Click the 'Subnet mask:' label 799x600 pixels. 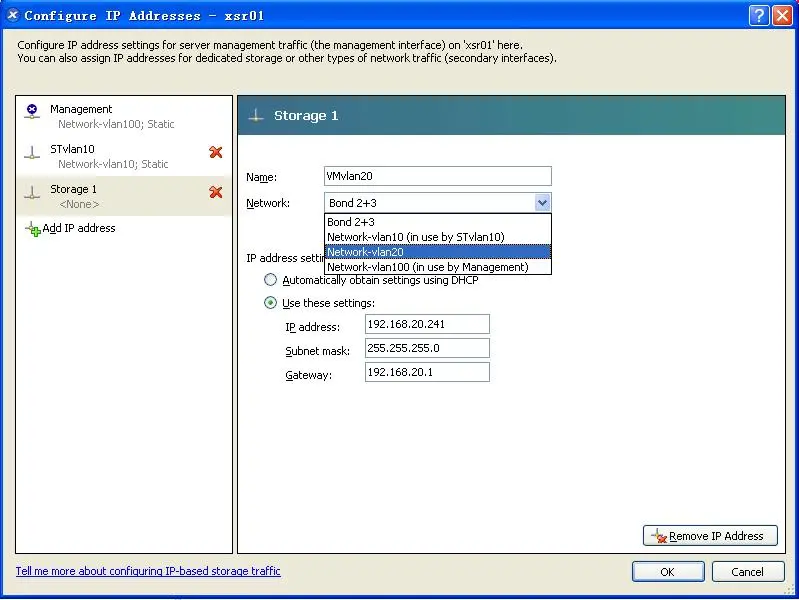[x=317, y=351]
